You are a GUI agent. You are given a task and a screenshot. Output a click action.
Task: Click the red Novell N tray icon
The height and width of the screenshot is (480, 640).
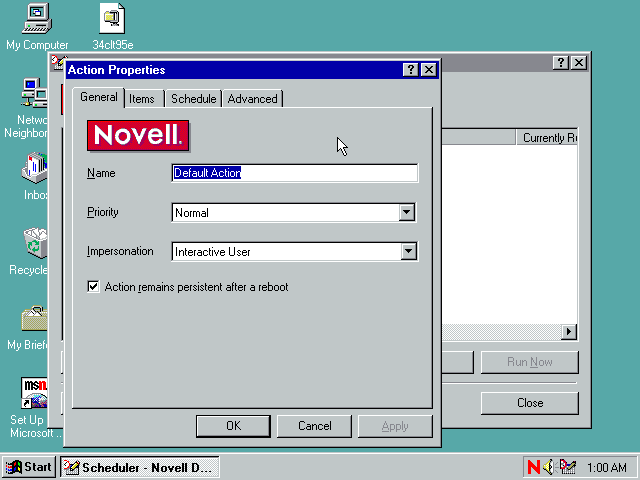click(x=534, y=467)
